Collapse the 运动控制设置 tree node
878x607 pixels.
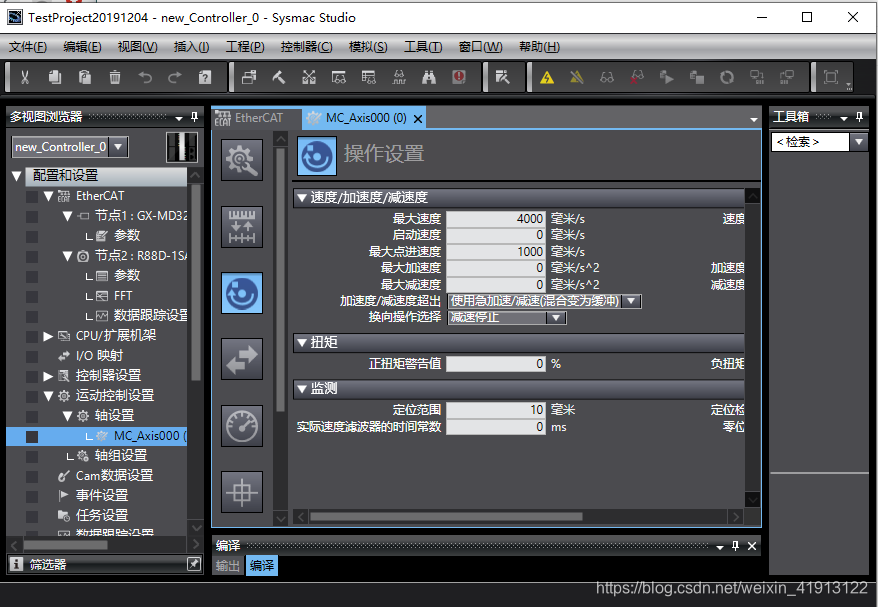pyautogui.click(x=48, y=396)
